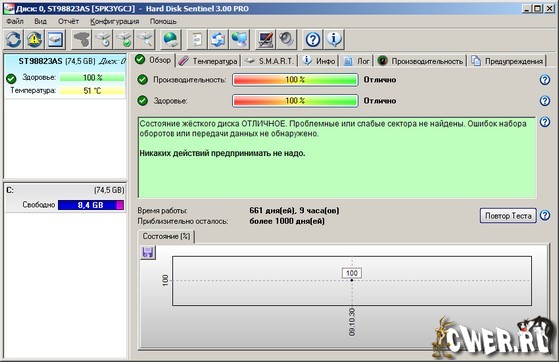Select the C: partition entry
Image resolution: width=559 pixels, height=362 pixels.
click(65, 198)
